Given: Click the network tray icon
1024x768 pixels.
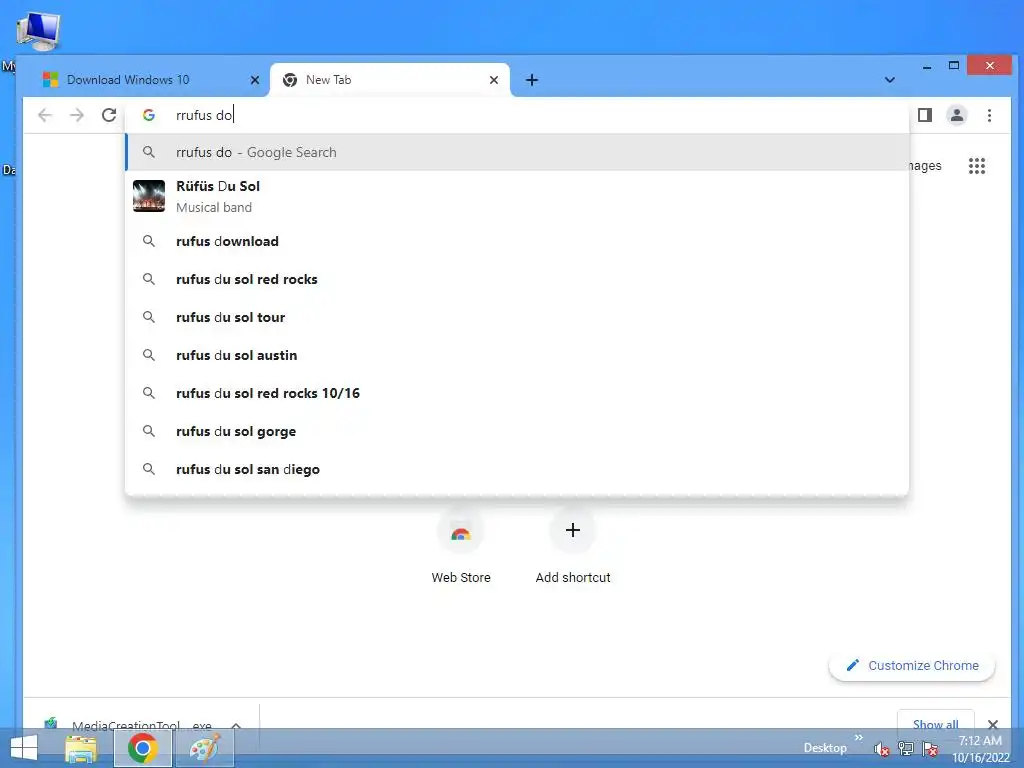Looking at the screenshot, I should point(906,748).
